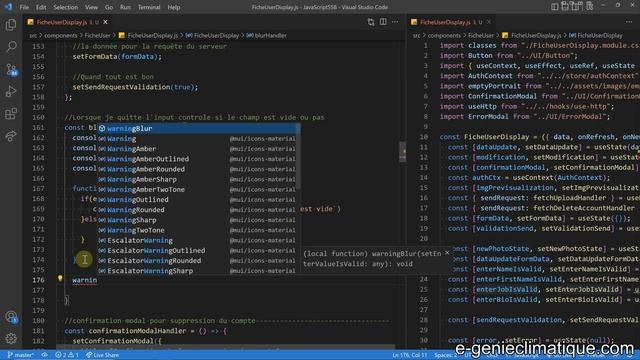The image size is (640, 360).
Task: Click 'FicheUserDisplay' symbol breadcrumb in left editor
Action: (216, 36)
